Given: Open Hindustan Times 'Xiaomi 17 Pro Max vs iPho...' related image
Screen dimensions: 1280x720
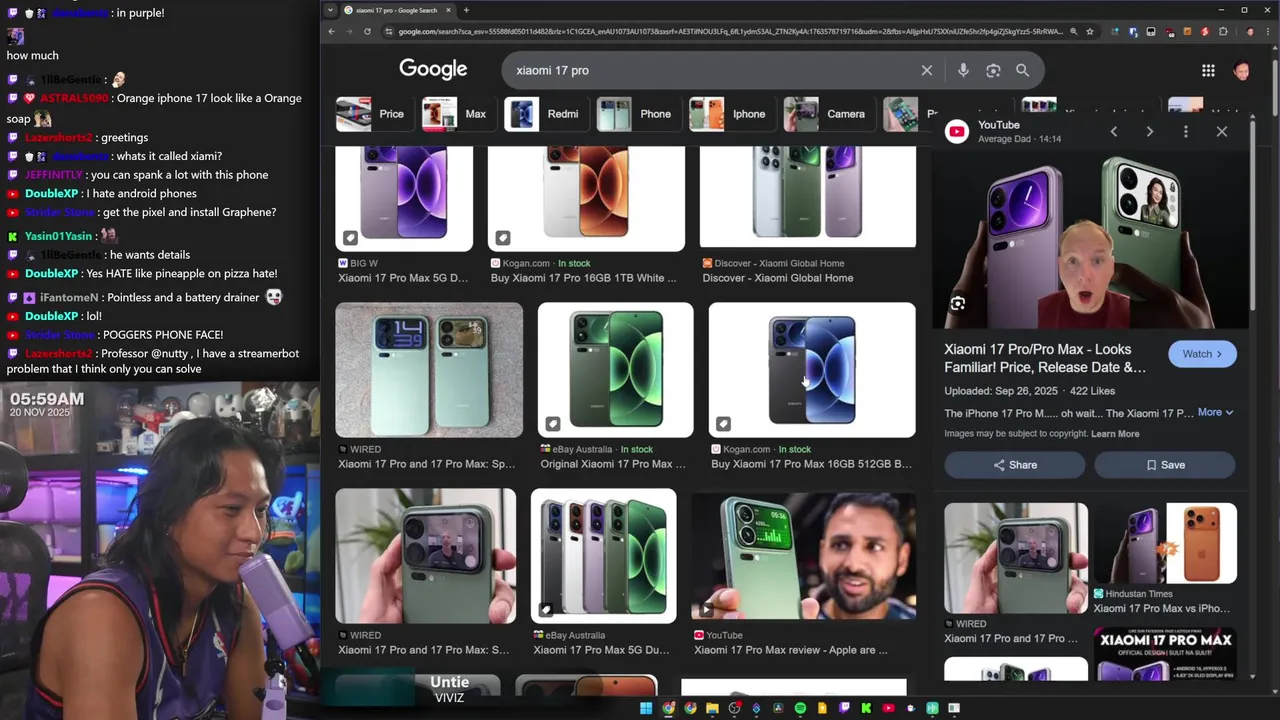Looking at the screenshot, I should 1166,543.
